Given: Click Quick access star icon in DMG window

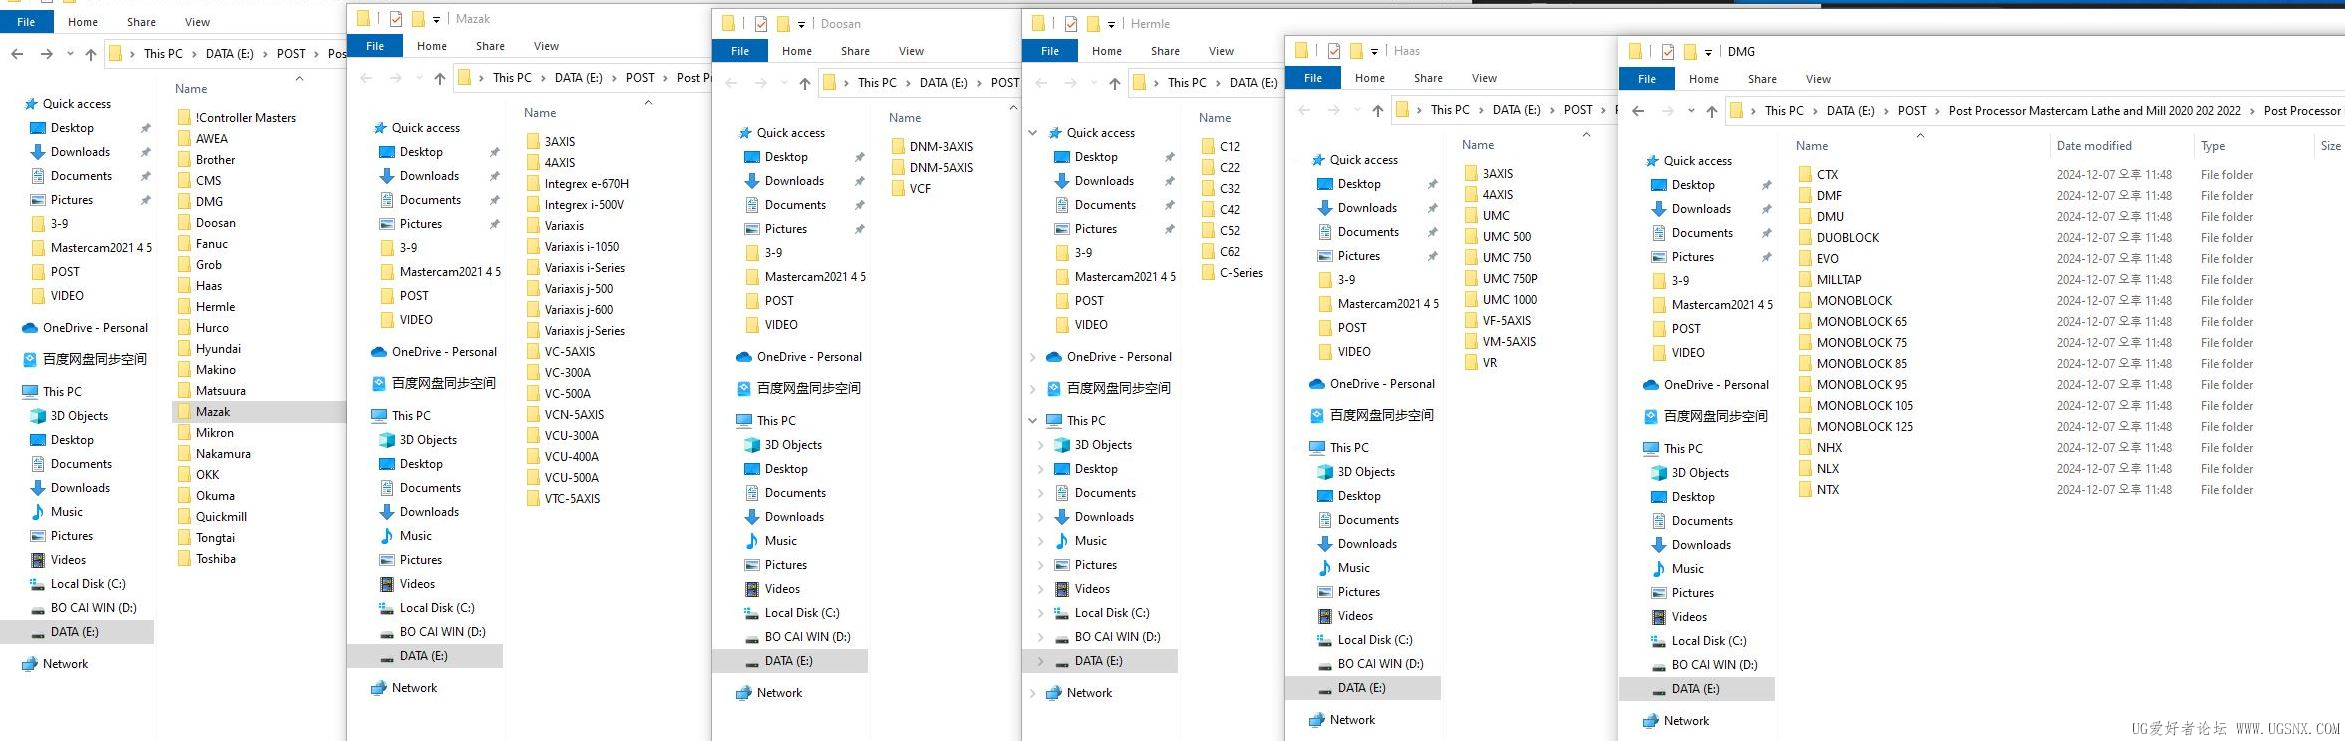Looking at the screenshot, I should click(1650, 161).
